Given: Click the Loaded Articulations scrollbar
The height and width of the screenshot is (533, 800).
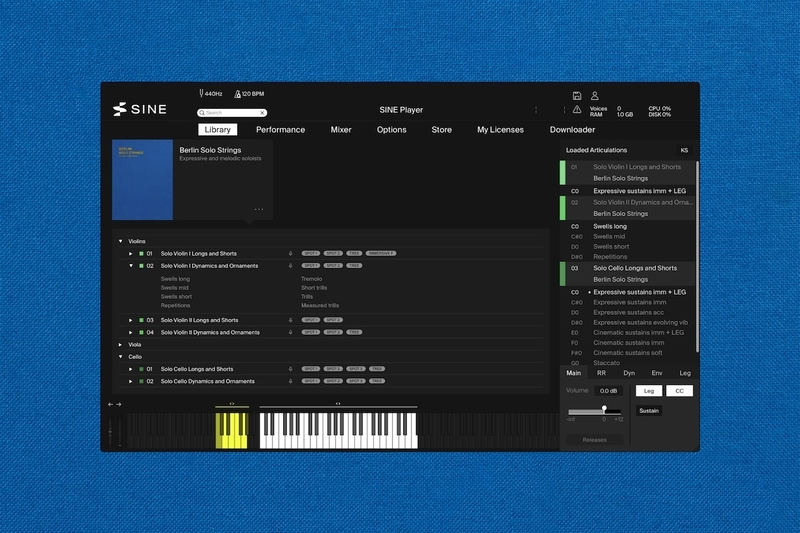Looking at the screenshot, I should tap(697, 257).
